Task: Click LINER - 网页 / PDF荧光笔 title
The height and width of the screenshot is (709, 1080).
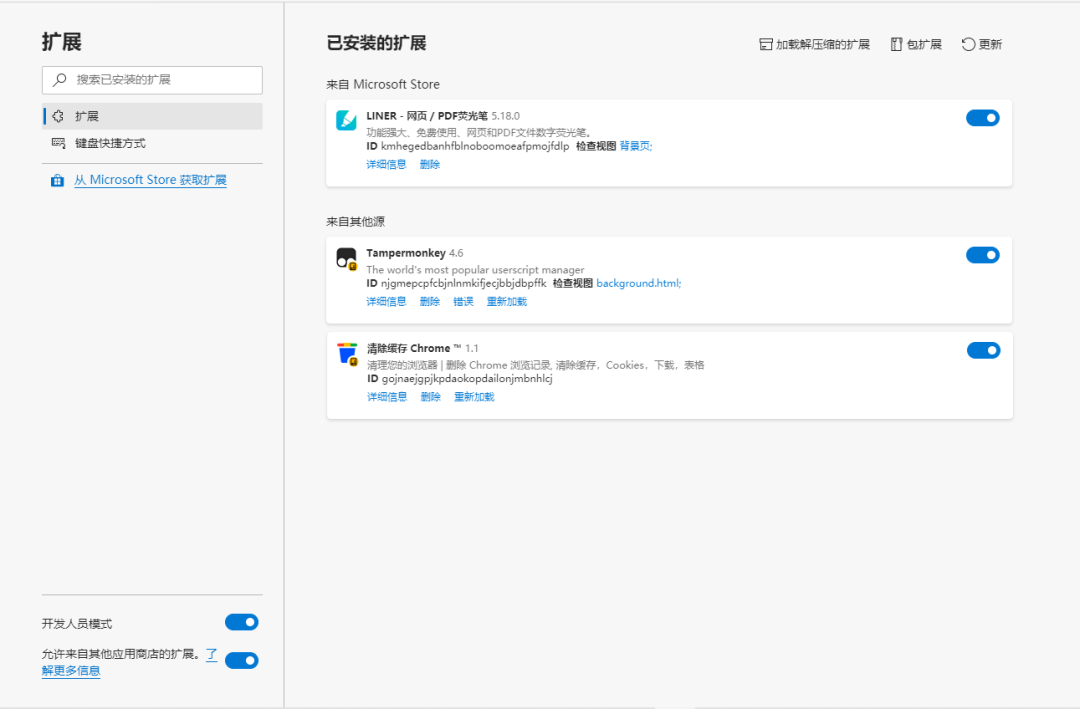Action: 427,116
